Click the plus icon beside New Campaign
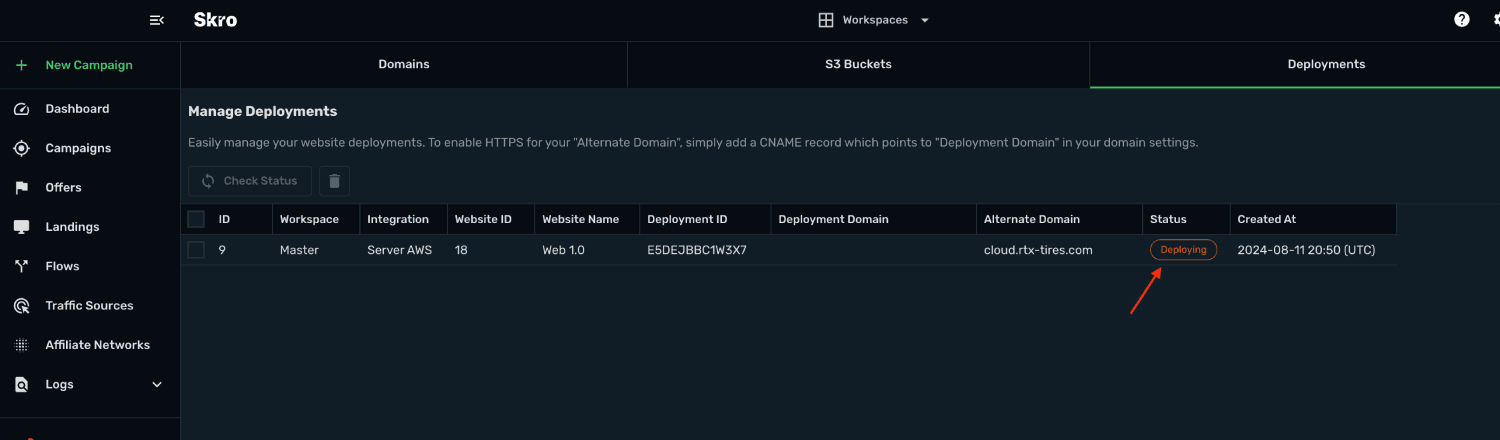This screenshot has height=440, width=1500. click(21, 65)
